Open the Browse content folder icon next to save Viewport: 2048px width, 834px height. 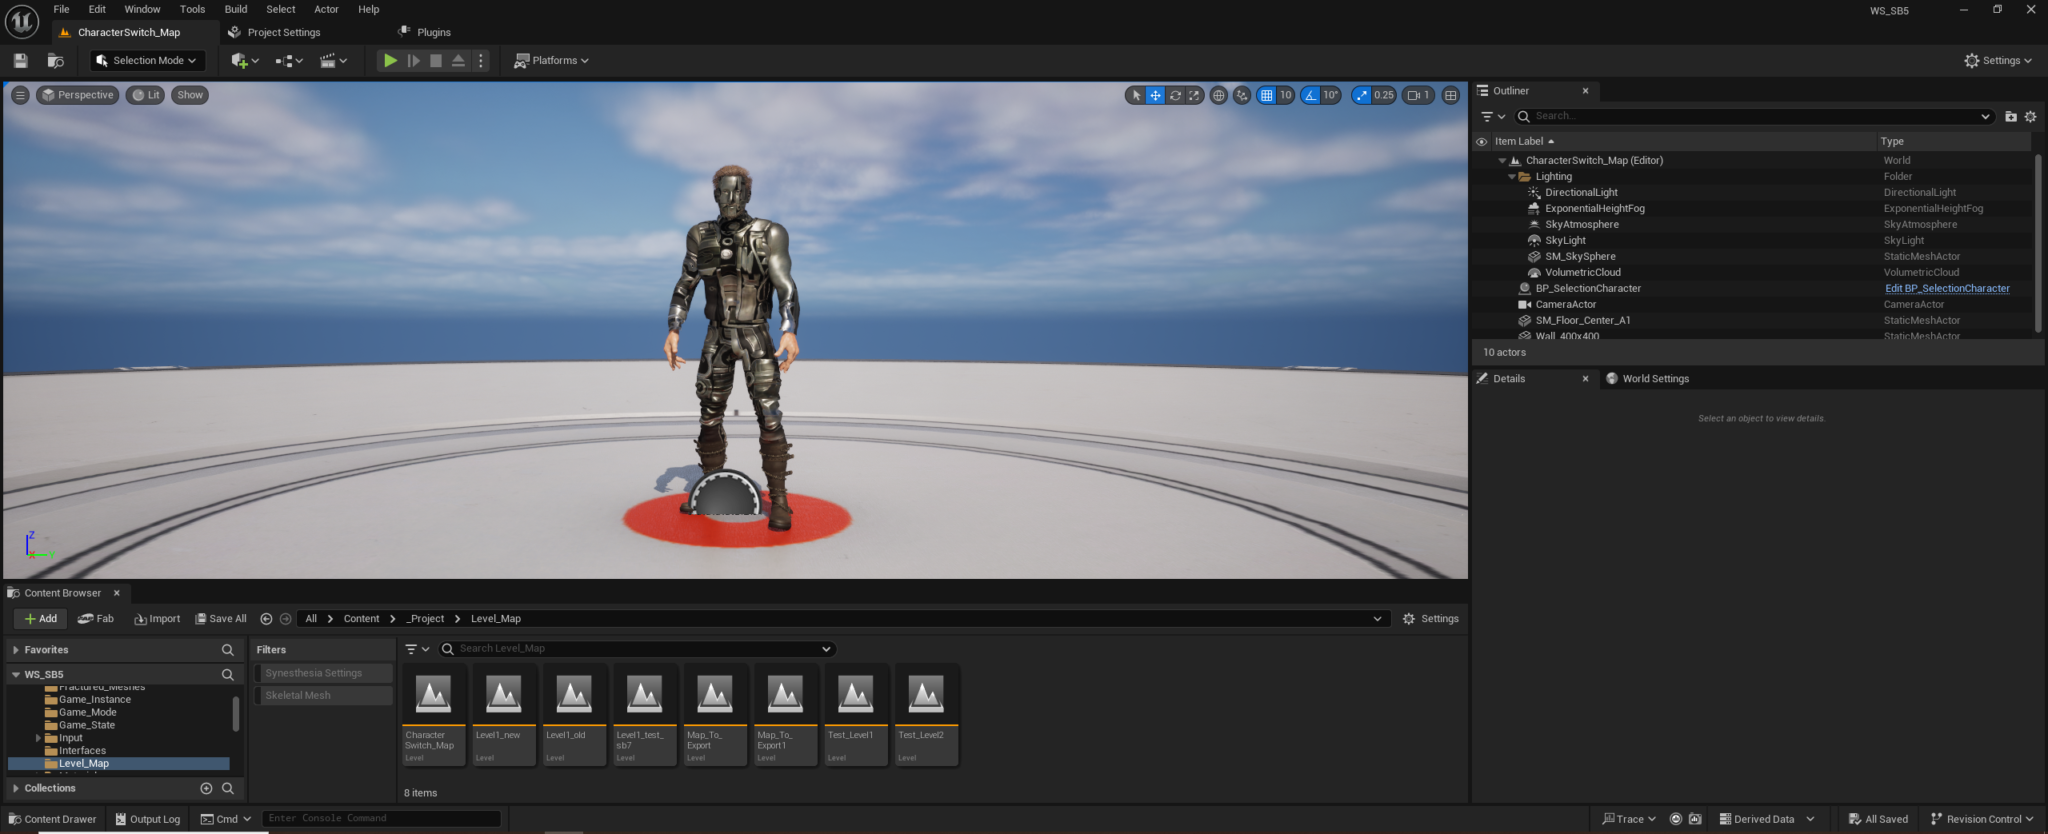(x=56, y=60)
